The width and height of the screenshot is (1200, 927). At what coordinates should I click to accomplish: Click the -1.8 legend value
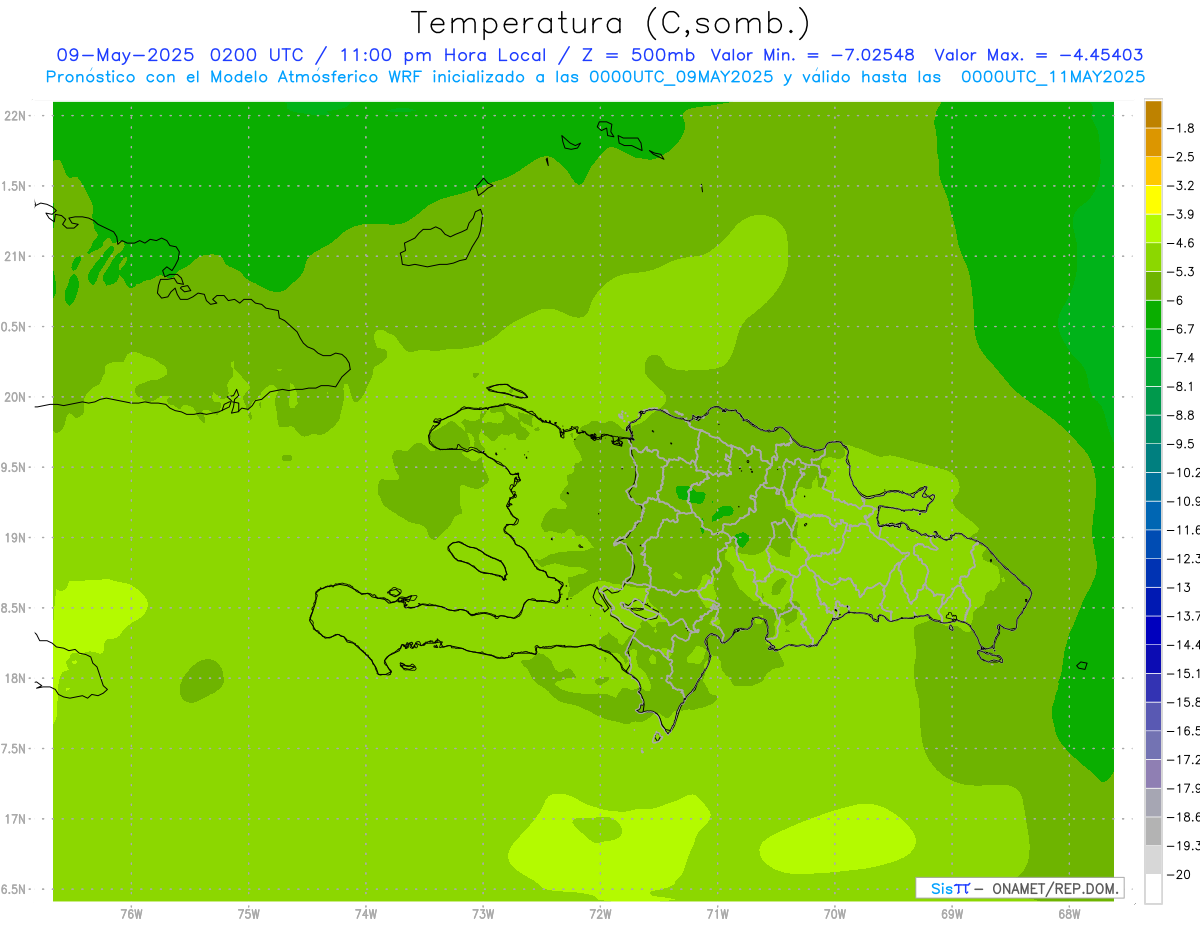point(1182,128)
